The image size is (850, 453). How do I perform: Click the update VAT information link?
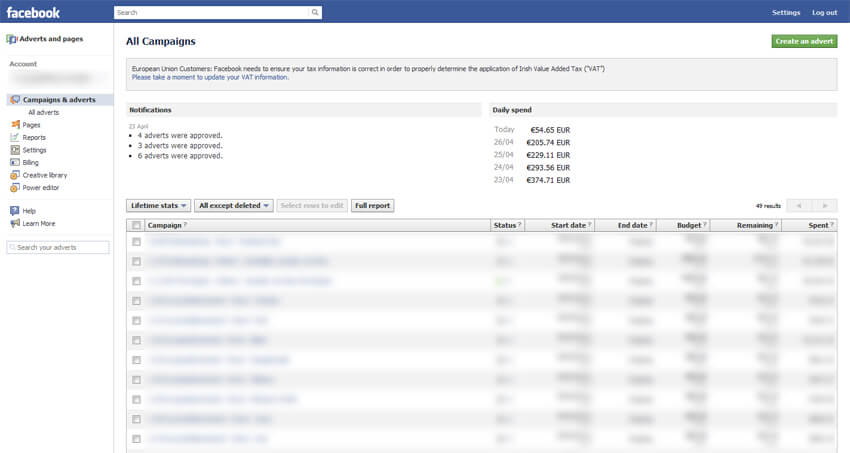(x=210, y=77)
